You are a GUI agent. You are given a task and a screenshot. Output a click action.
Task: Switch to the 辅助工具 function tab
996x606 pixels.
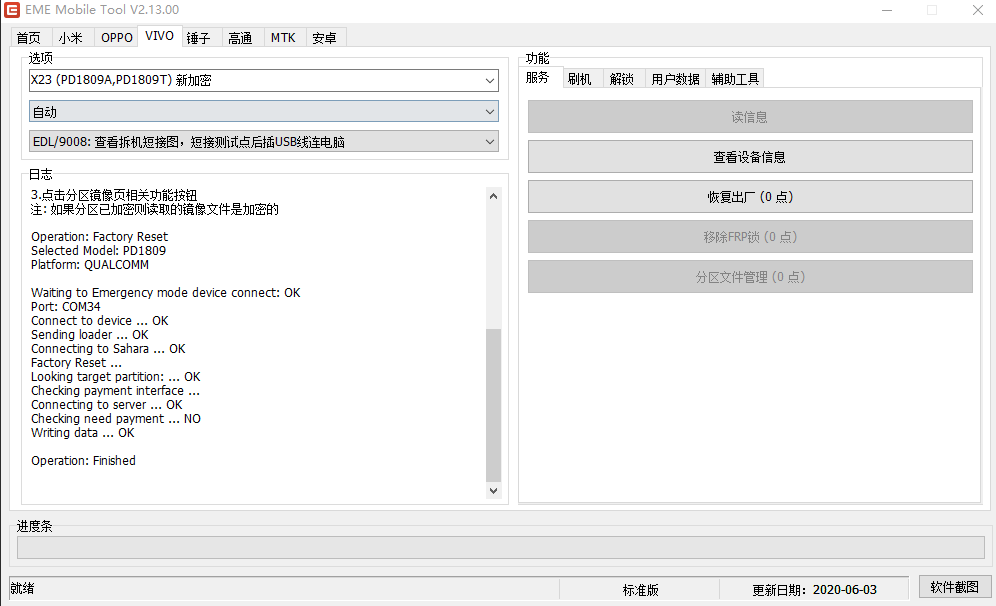735,79
